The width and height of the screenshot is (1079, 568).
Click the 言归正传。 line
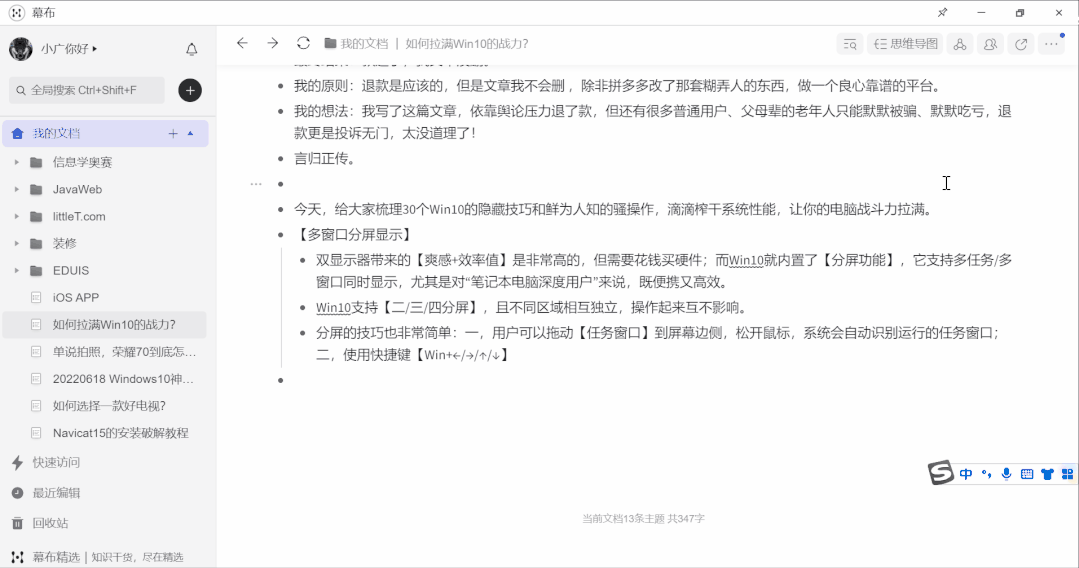pyautogui.click(x=325, y=158)
